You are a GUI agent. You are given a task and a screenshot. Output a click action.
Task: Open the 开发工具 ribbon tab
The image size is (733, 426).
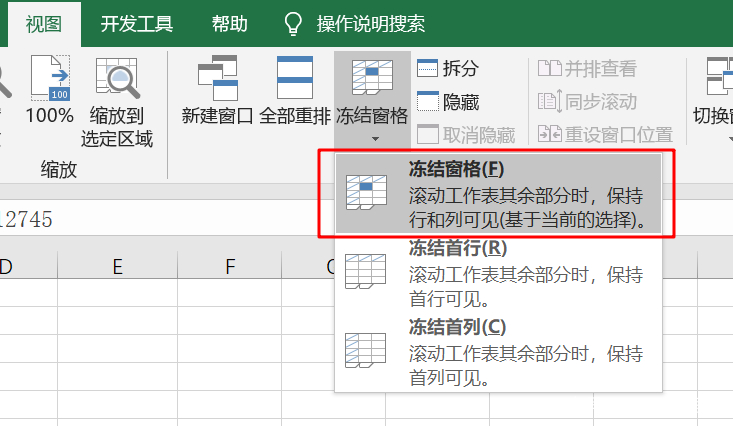[137, 24]
